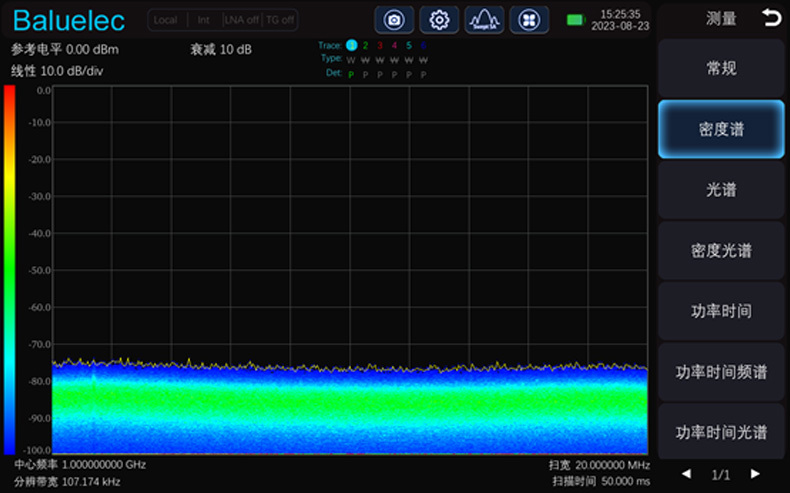Viewport: 790px width, 493px height.
Task: Select the Swept SA mode icon
Action: coord(484,20)
